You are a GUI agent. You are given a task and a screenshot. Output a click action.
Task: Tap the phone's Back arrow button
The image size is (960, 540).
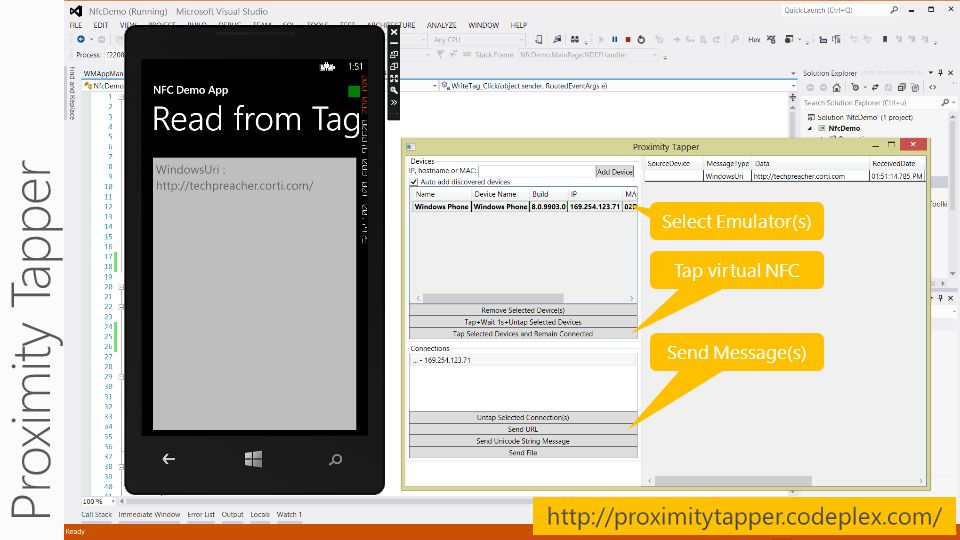click(x=168, y=459)
